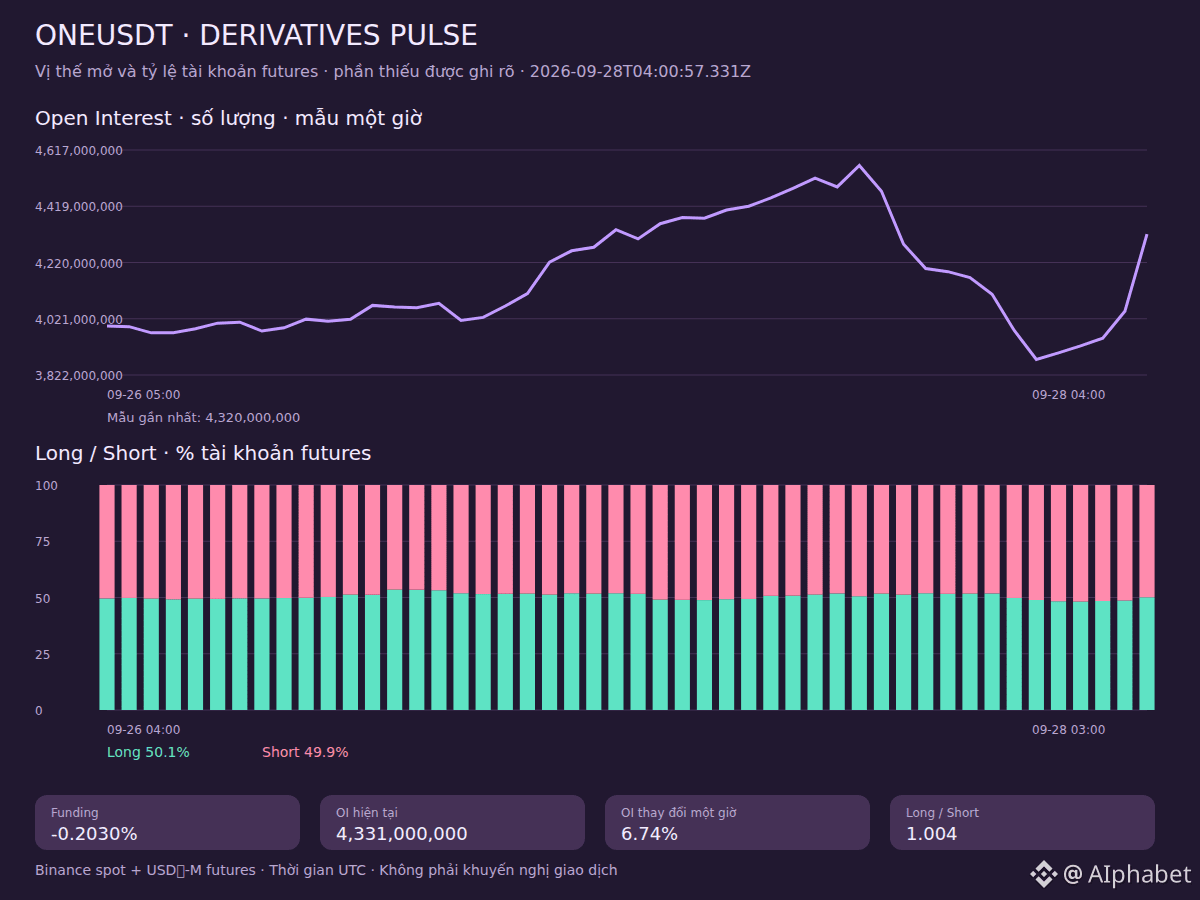Click the Long 50.1% legend label
1200x900 pixels.
pyautogui.click(x=148, y=752)
